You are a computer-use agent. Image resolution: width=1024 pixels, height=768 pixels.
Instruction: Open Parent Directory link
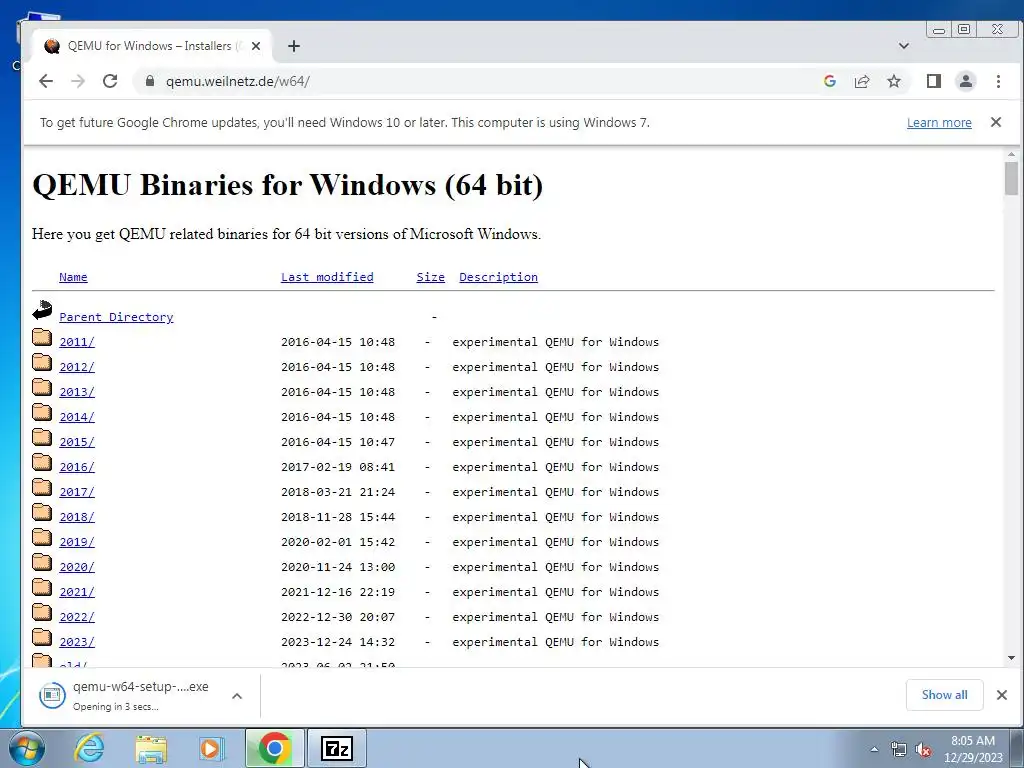[116, 317]
